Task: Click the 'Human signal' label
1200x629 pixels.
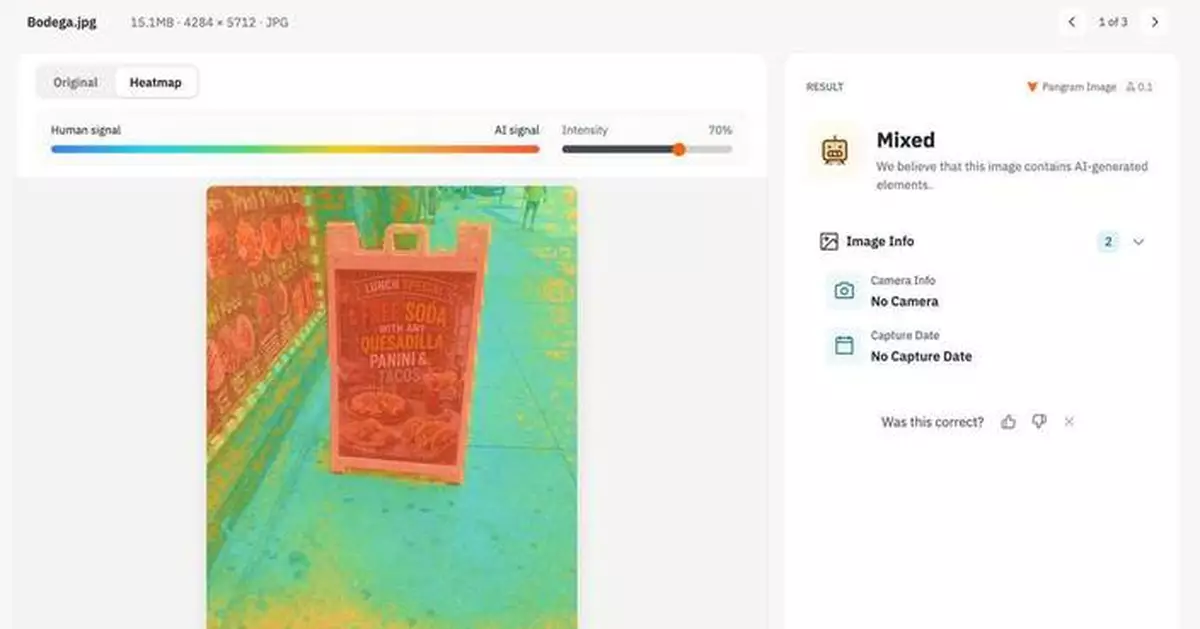Action: (x=86, y=130)
